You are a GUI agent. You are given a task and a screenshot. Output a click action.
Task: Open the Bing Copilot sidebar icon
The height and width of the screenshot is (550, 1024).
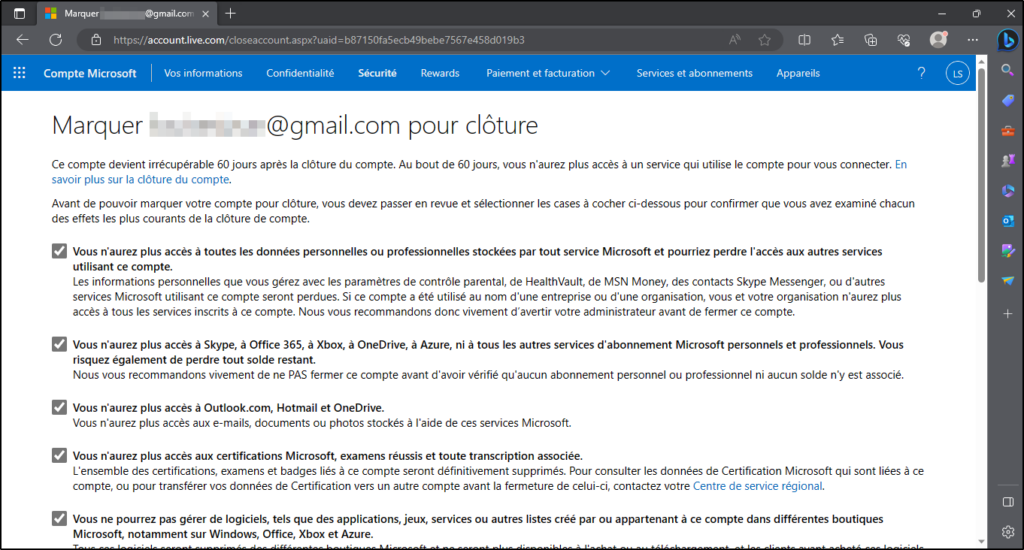pos(1008,40)
